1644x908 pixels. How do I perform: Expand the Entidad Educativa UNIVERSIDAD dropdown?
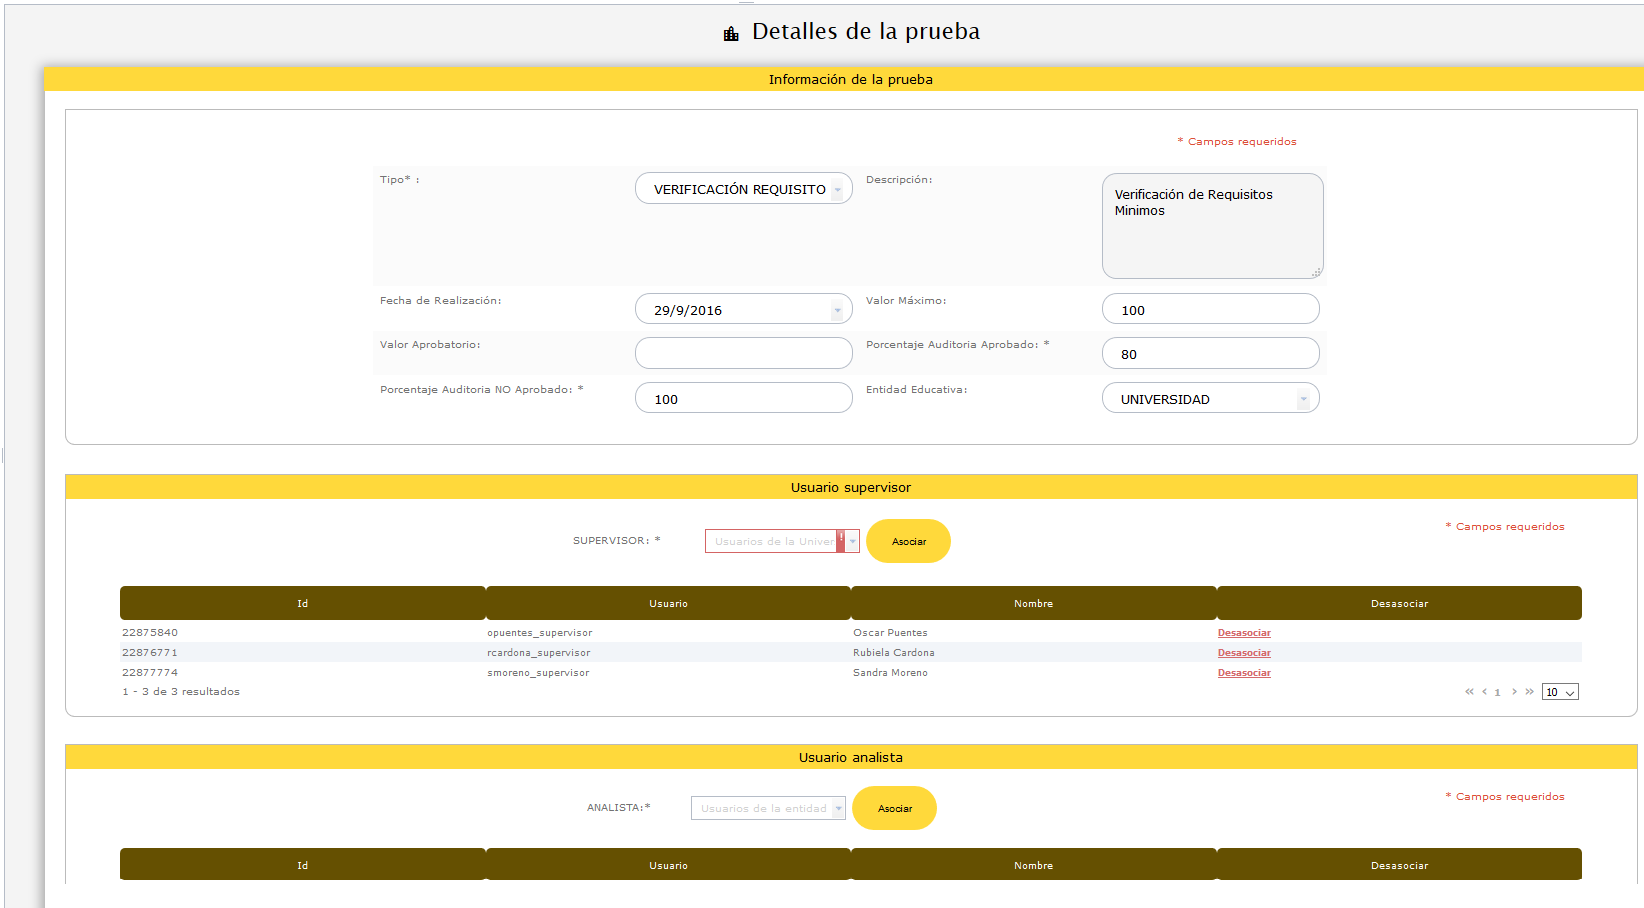coord(1210,399)
